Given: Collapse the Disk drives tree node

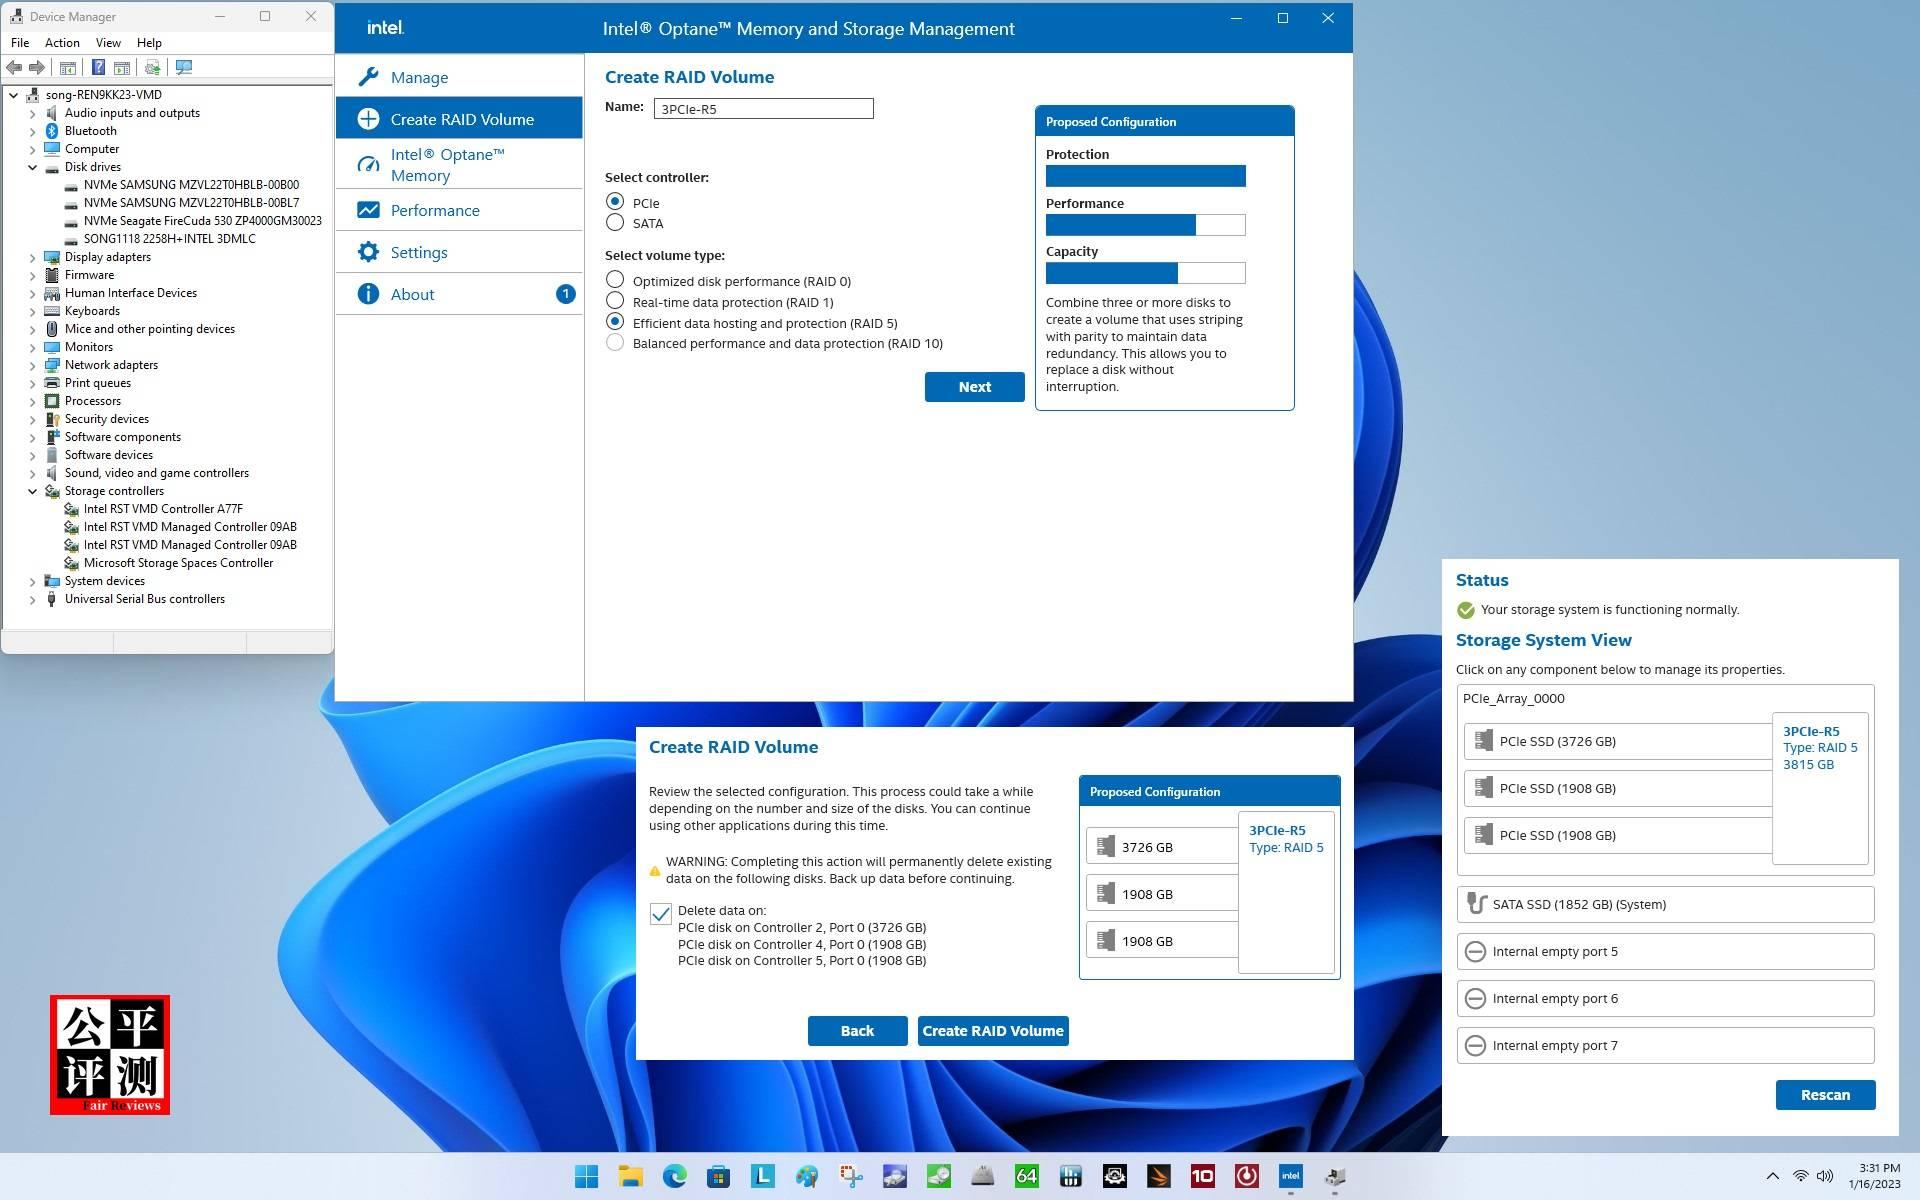Looking at the screenshot, I should pos(32,167).
